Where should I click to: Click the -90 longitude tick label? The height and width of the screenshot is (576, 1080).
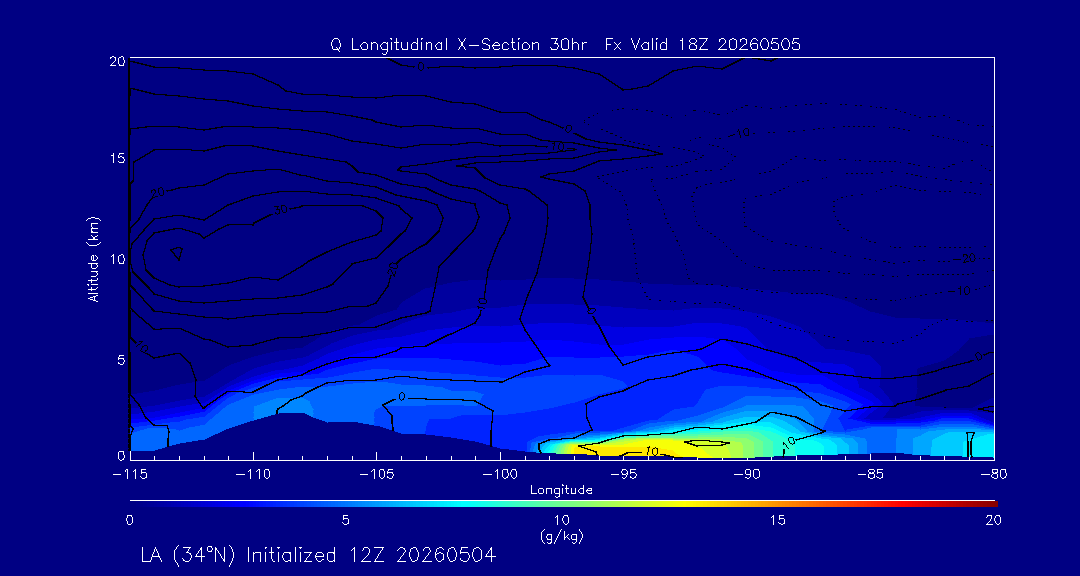pos(747,473)
